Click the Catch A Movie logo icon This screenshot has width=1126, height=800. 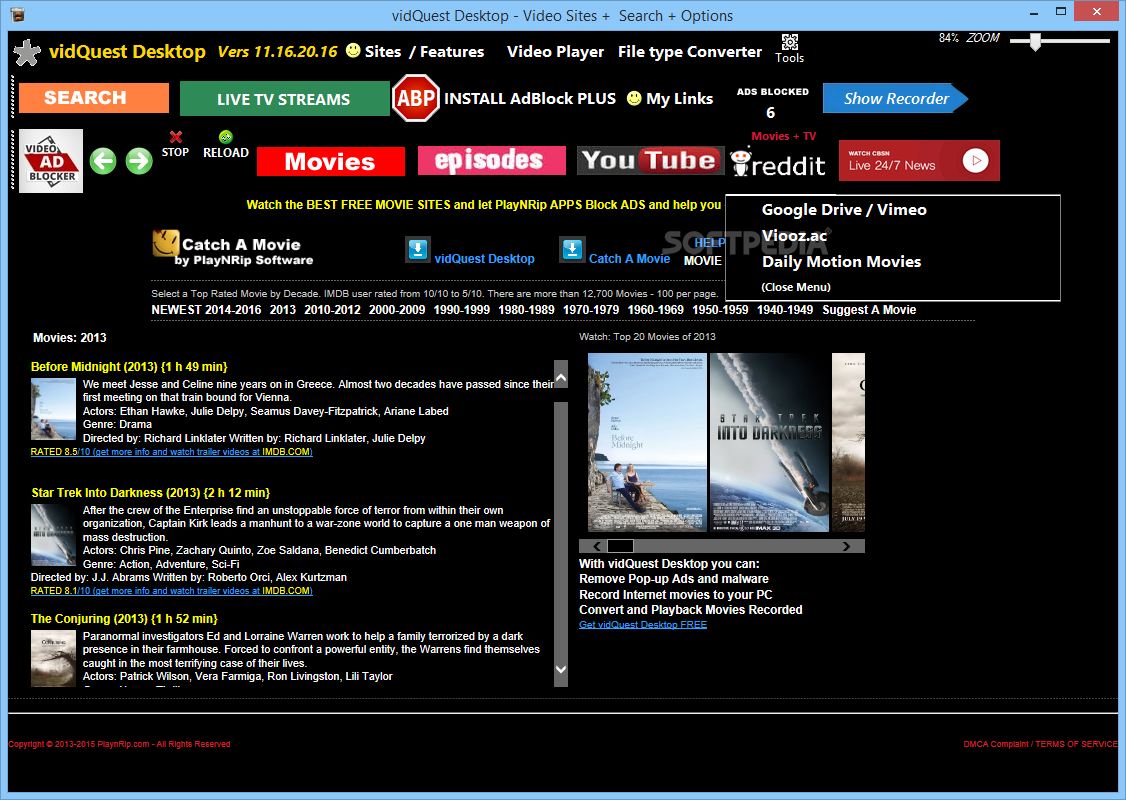pyautogui.click(x=165, y=243)
